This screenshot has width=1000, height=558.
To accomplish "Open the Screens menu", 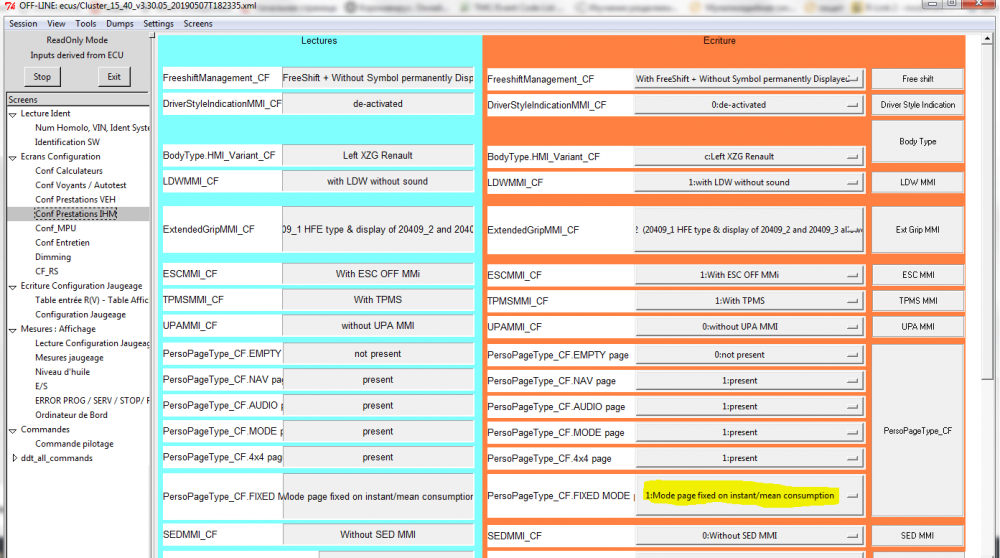I will pyautogui.click(x=198, y=24).
